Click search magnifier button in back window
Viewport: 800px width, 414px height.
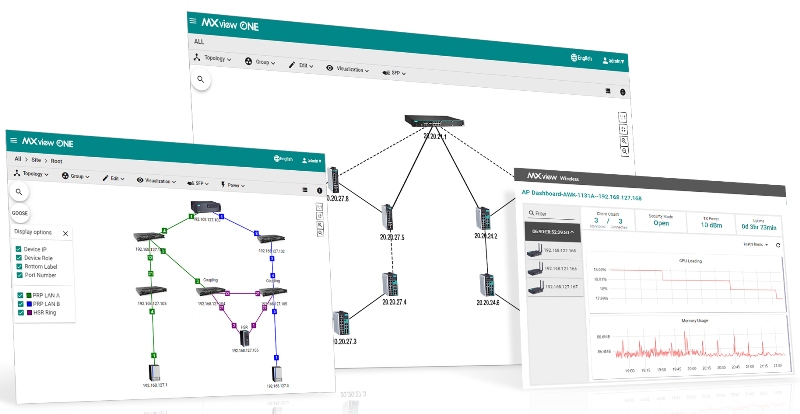[201, 80]
